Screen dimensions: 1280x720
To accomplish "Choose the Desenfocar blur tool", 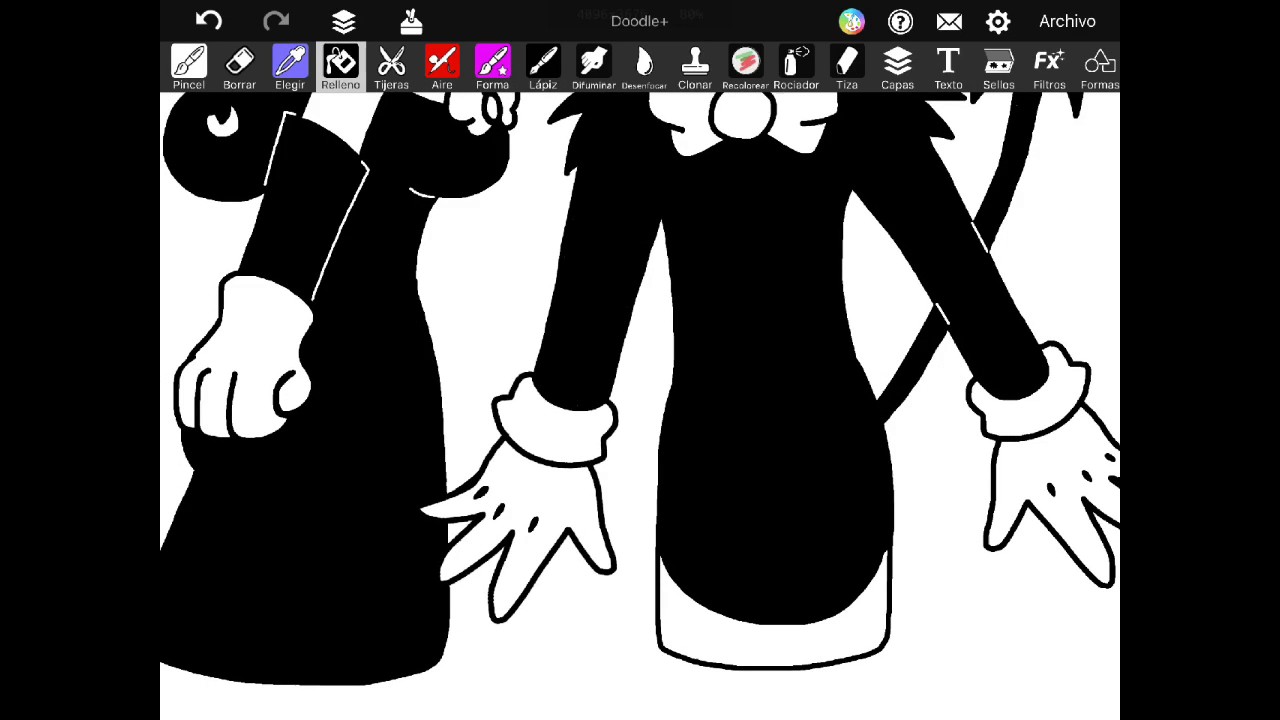I will [644, 68].
